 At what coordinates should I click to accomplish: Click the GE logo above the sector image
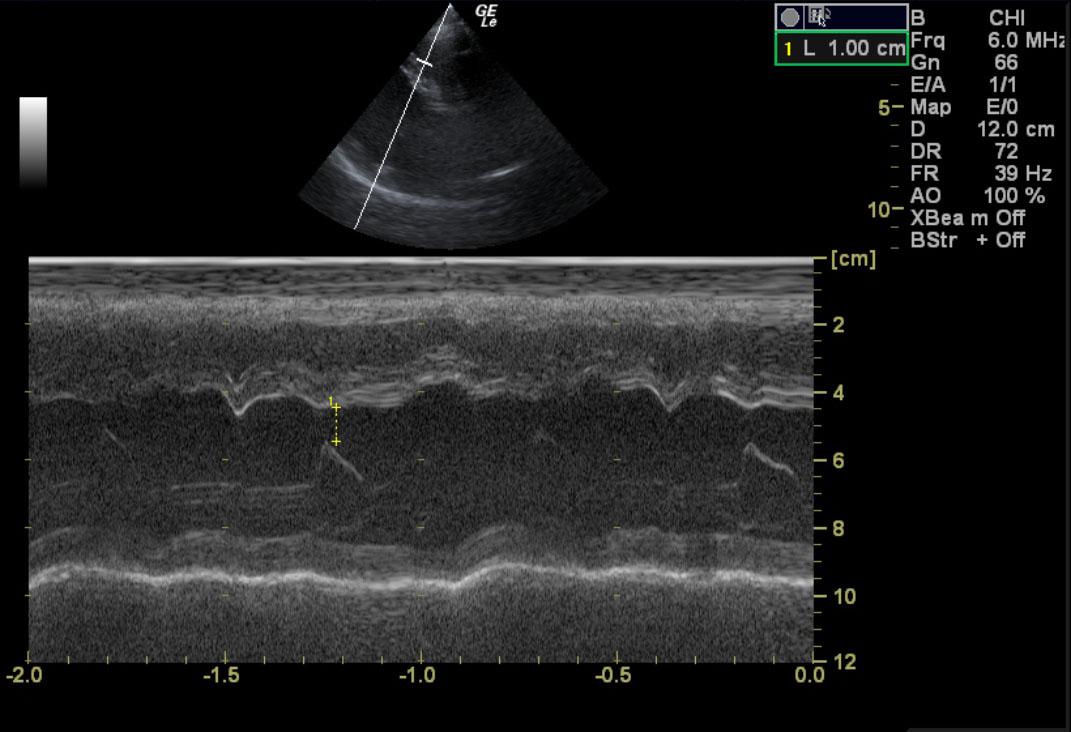click(487, 16)
